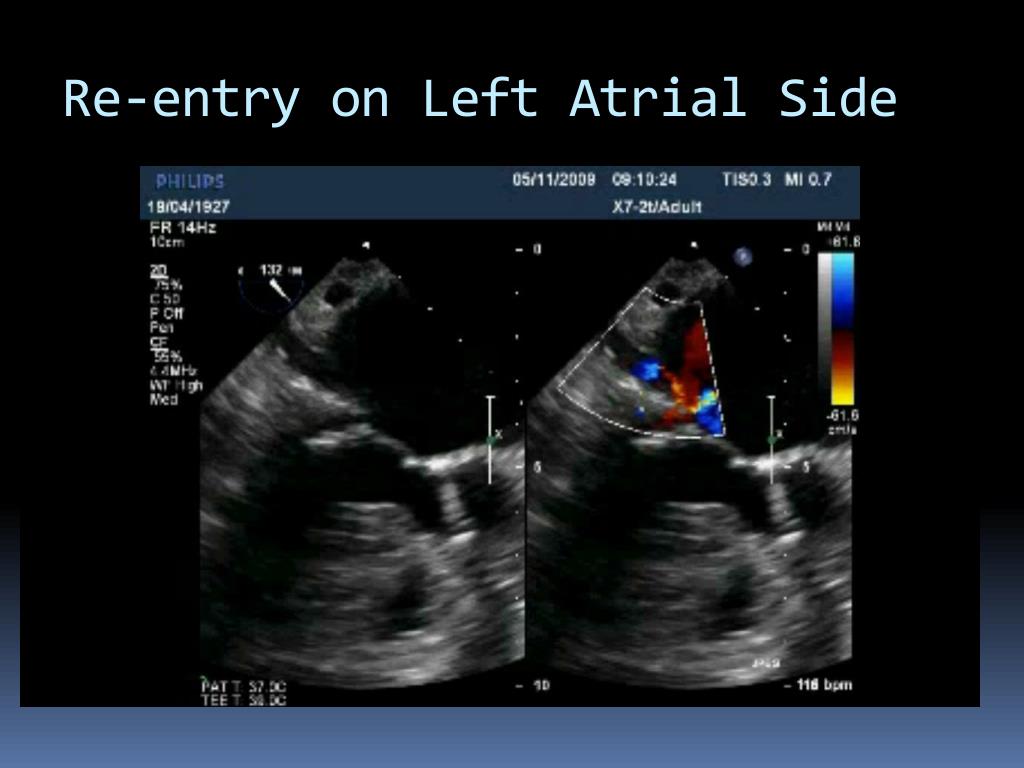Click the heart rate "116 bpm"
Image resolution: width=1024 pixels, height=768 pixels.
(x=824, y=685)
